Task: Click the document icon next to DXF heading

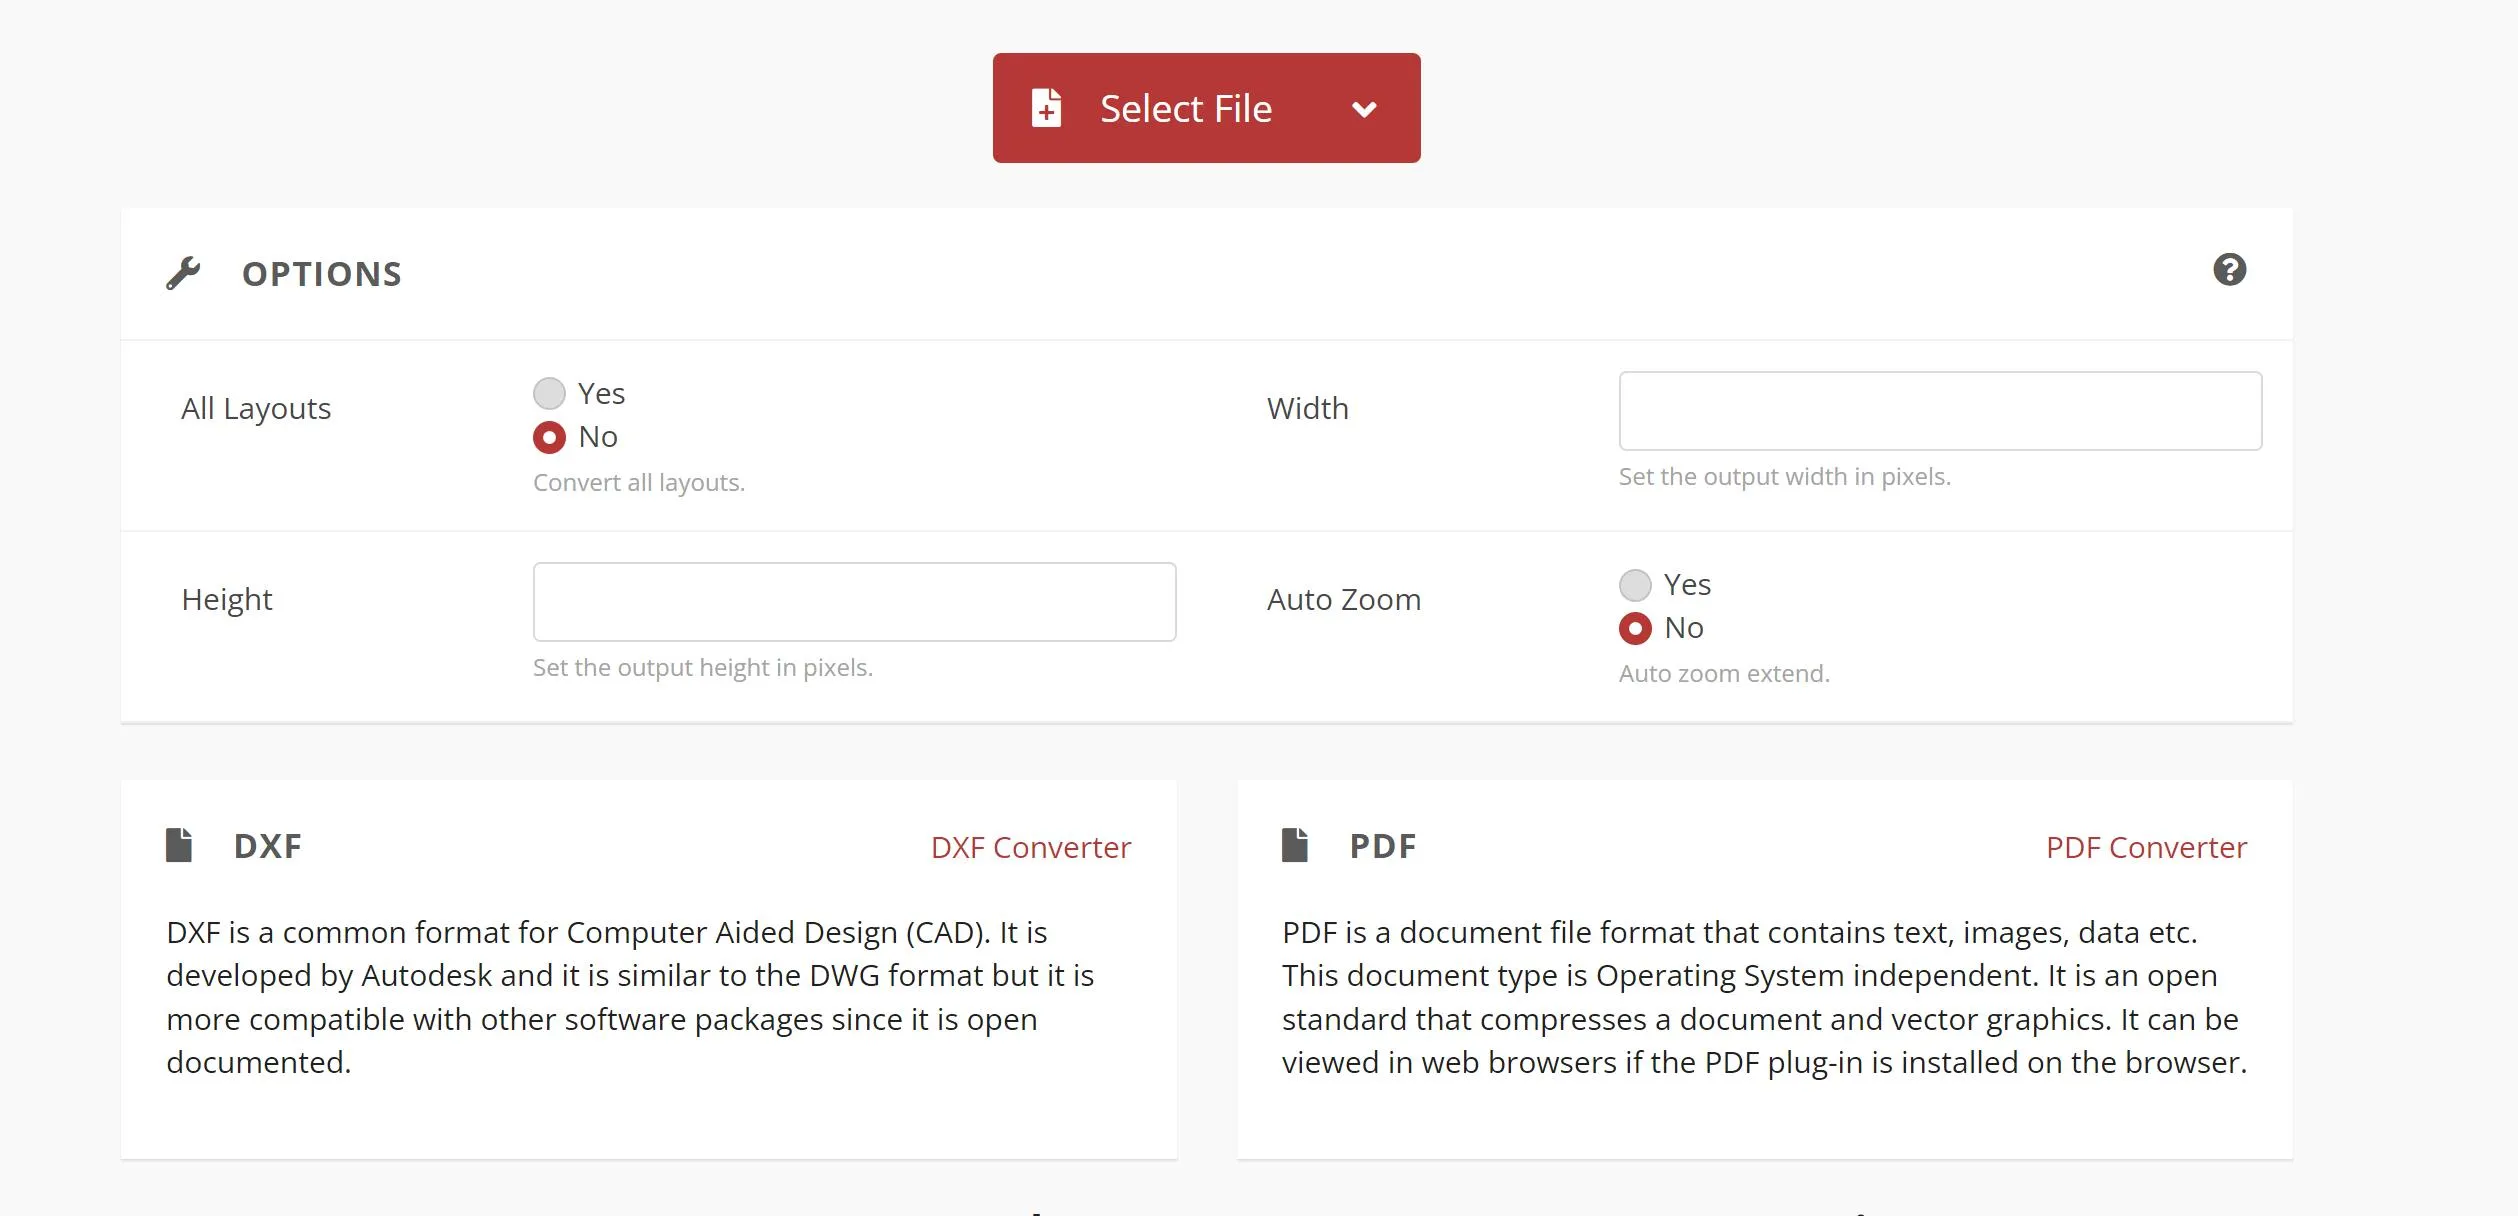Action: pos(178,844)
